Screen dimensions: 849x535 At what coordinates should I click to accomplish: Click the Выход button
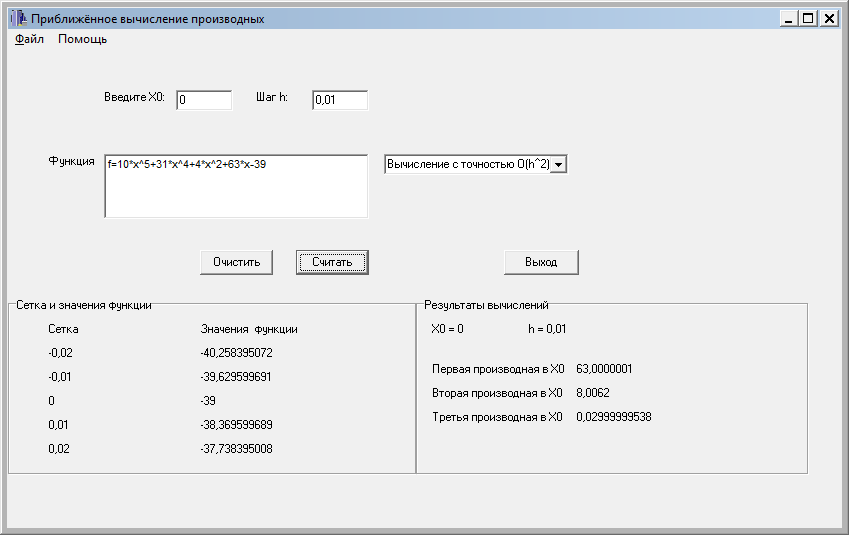click(x=541, y=262)
